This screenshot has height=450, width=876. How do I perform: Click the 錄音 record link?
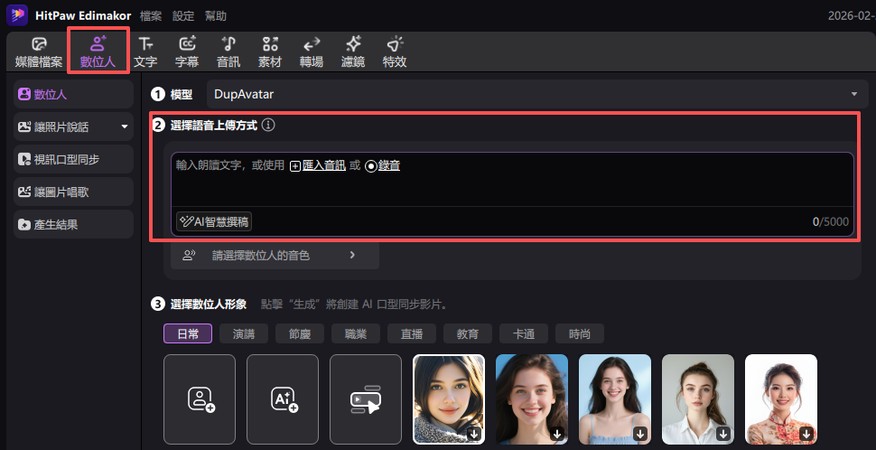pos(383,165)
